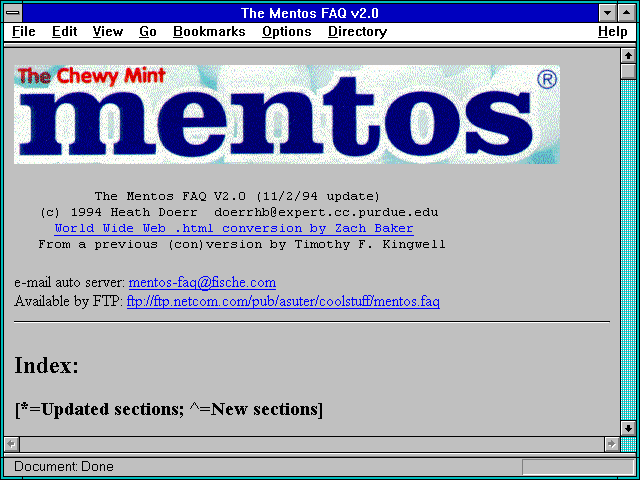Open the window control menu box
The width and height of the screenshot is (640, 480).
pos(13,13)
